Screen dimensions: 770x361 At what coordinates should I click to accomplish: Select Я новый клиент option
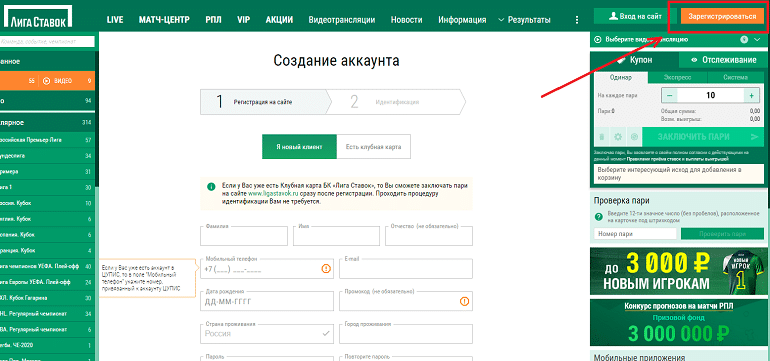299,147
